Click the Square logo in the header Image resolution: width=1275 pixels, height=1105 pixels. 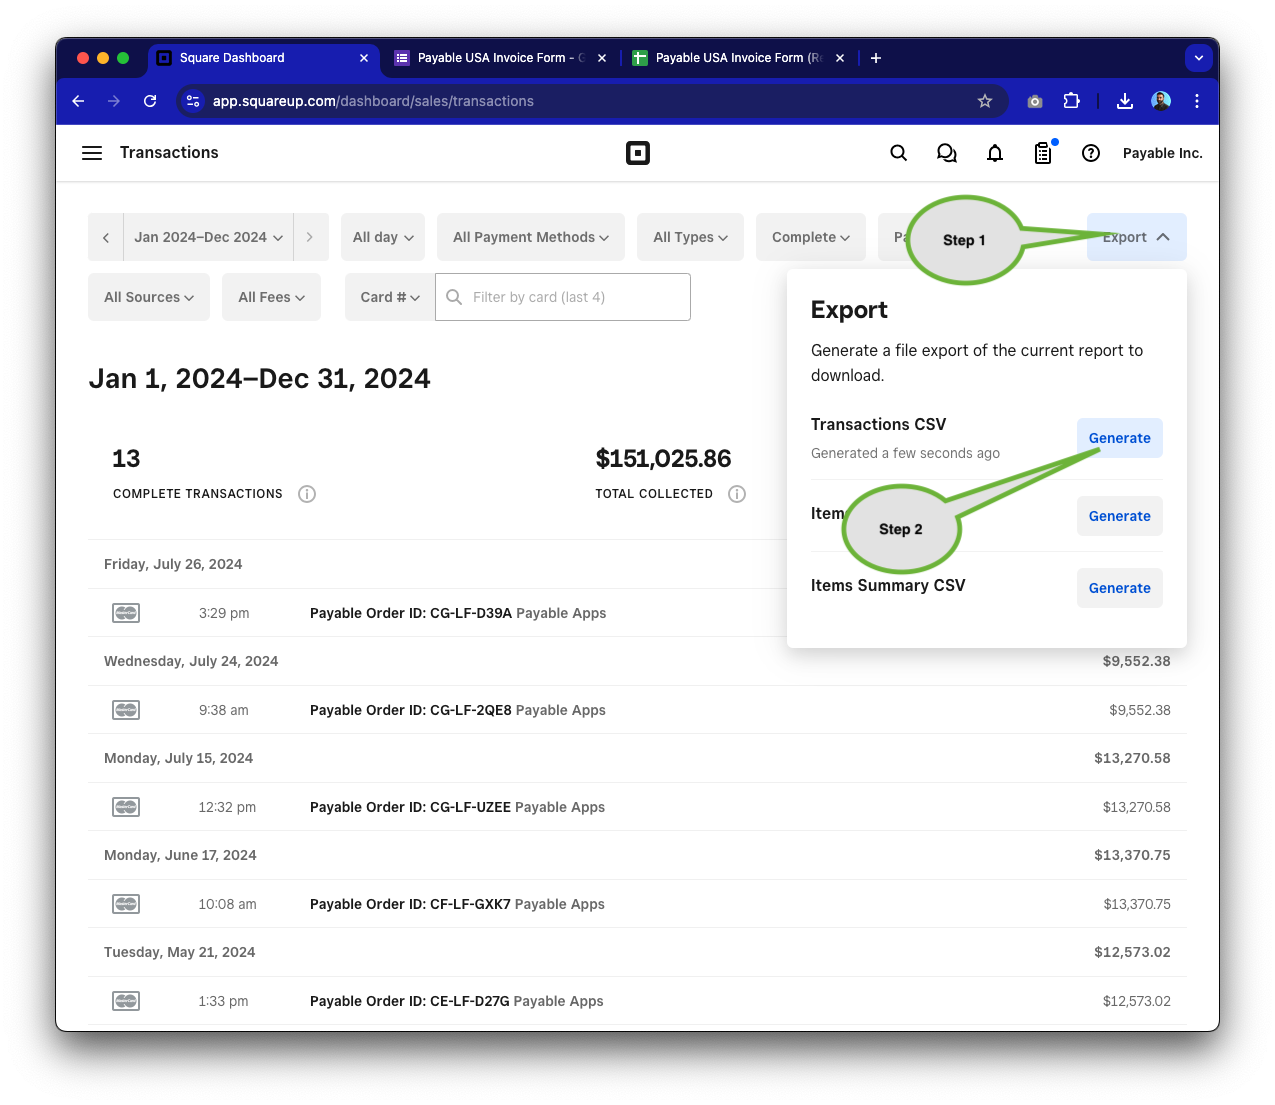[637, 152]
